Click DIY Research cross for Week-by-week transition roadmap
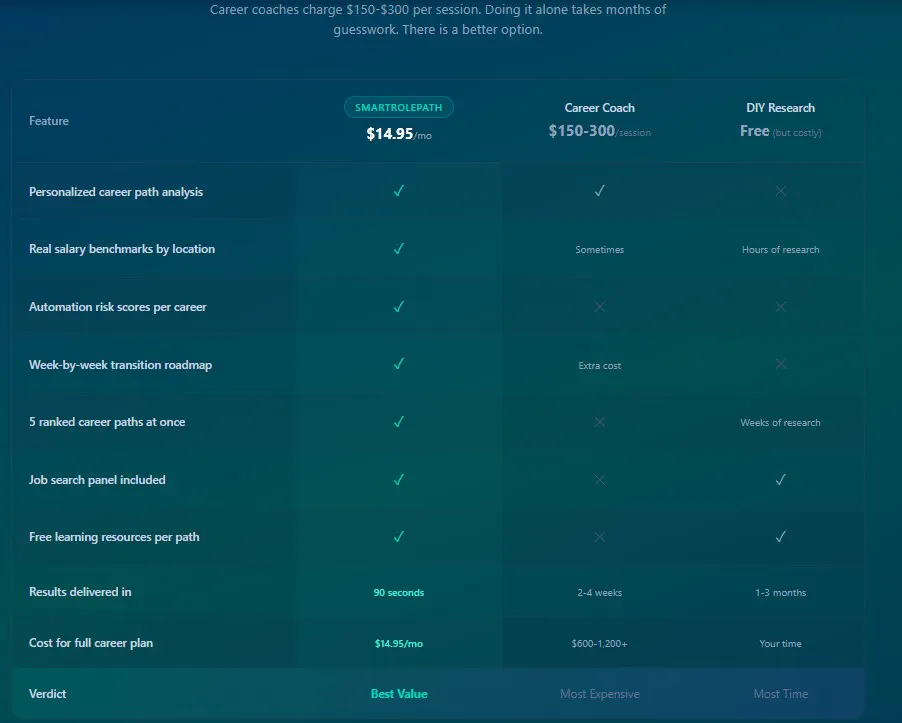The height and width of the screenshot is (723, 902). coord(781,364)
